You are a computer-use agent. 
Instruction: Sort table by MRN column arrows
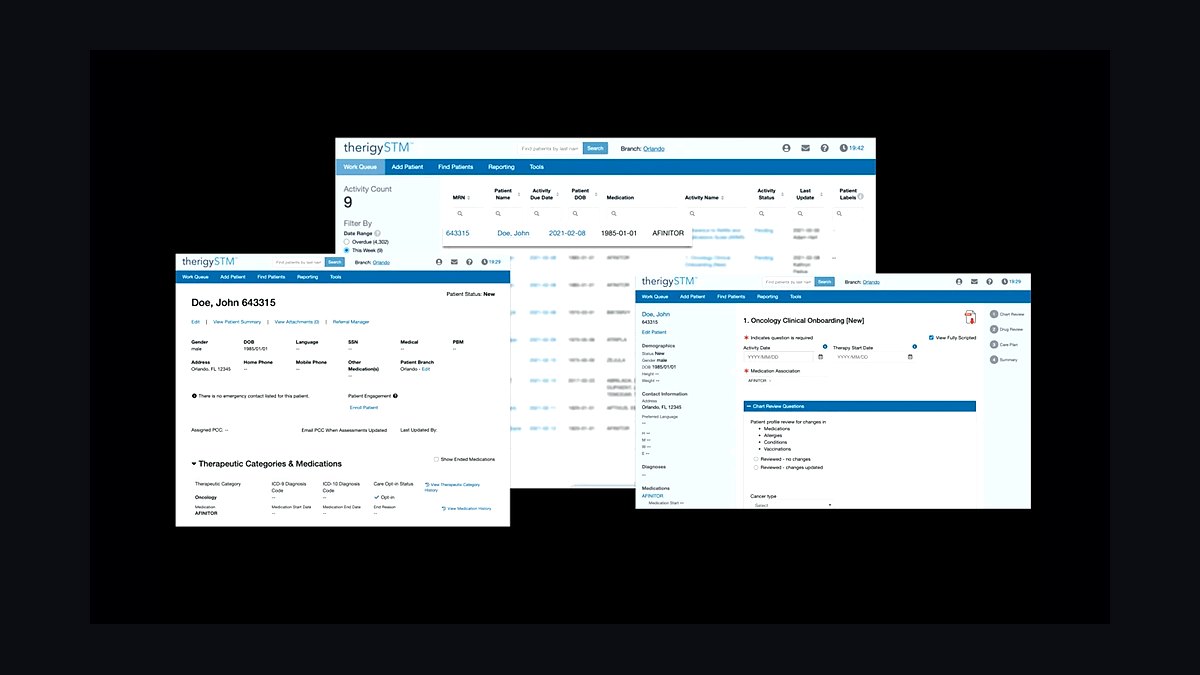click(469, 197)
